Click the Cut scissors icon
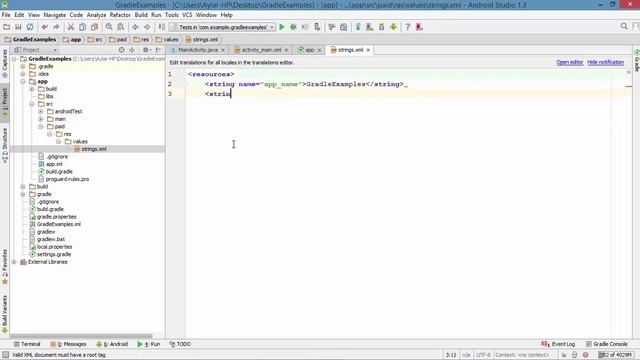Viewport: 640px width, 360px height. coord(71,27)
